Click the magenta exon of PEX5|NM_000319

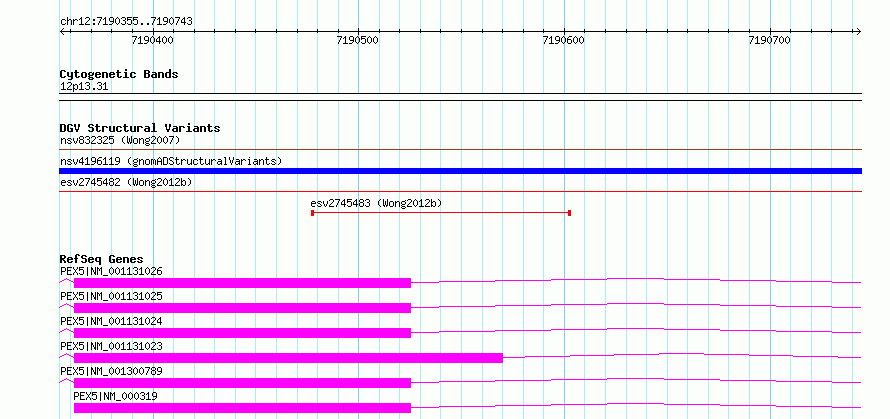(x=242, y=408)
